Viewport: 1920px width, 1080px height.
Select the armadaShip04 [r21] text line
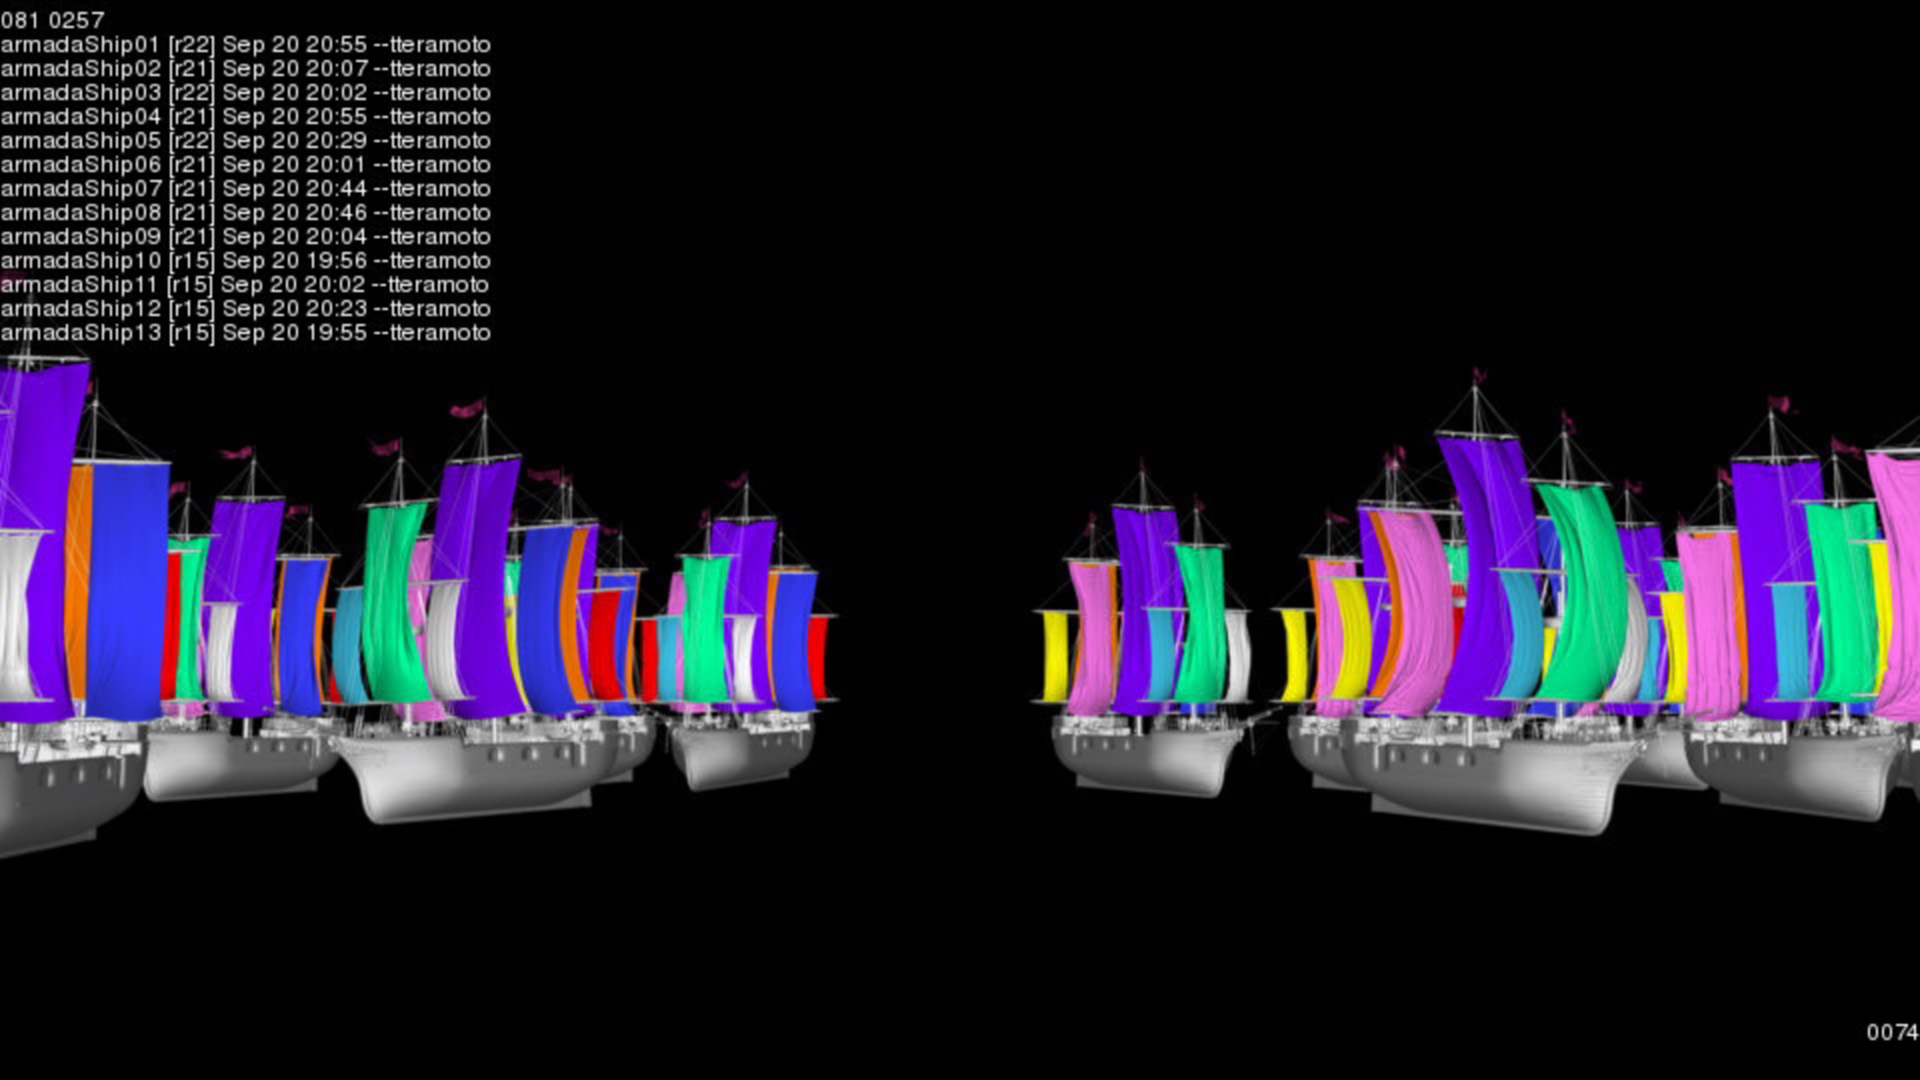click(x=246, y=117)
